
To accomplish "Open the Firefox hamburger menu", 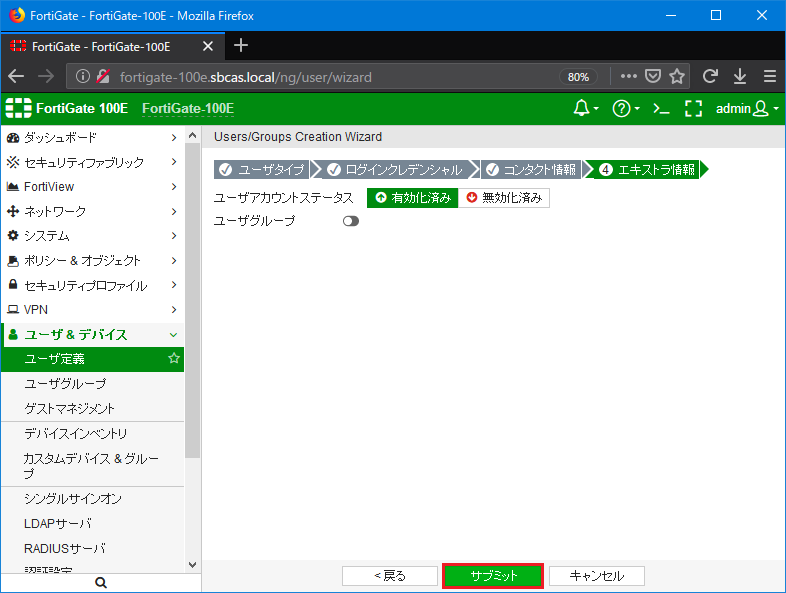I will [770, 76].
